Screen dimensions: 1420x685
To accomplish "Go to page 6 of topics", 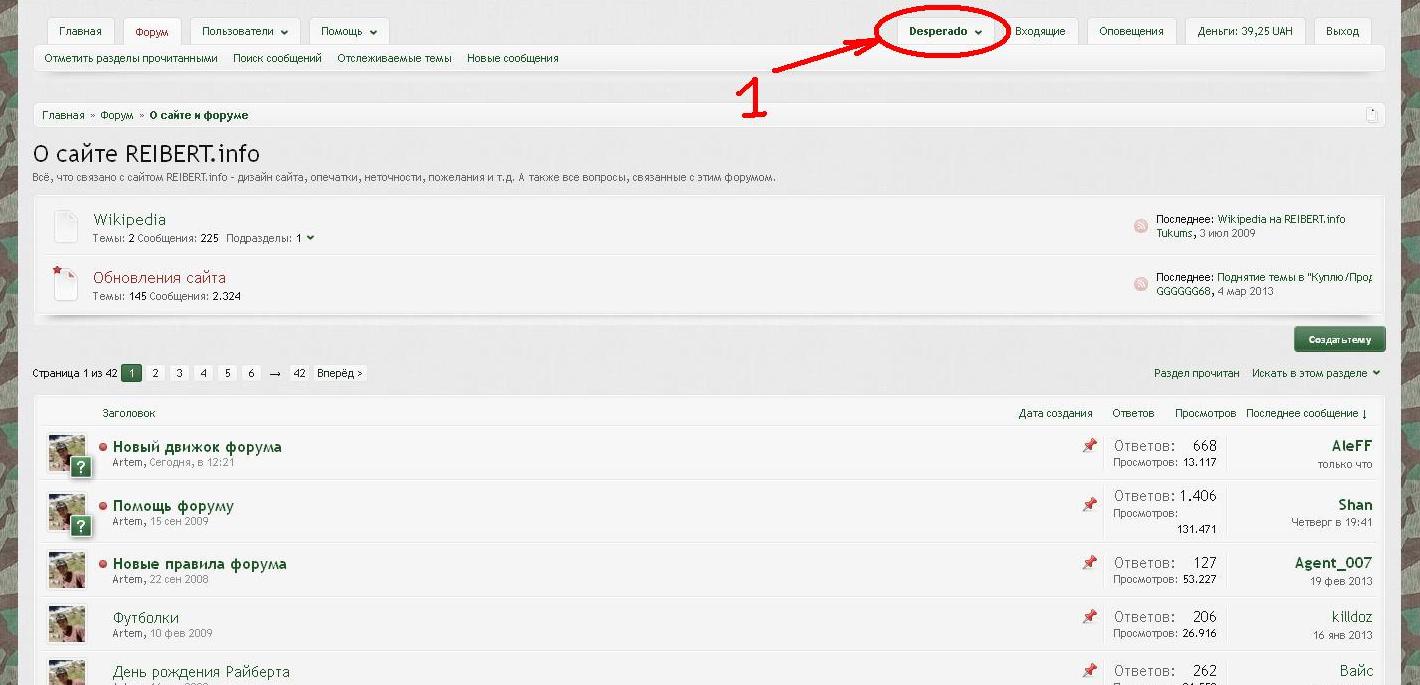I will [252, 373].
